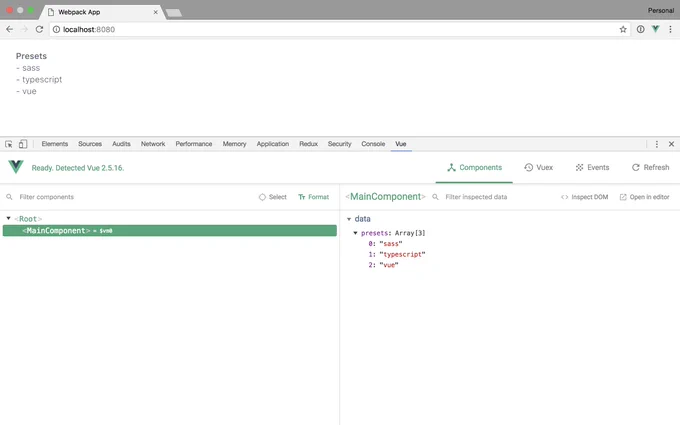680x425 pixels.
Task: Open the Network panel
Action: (x=153, y=144)
